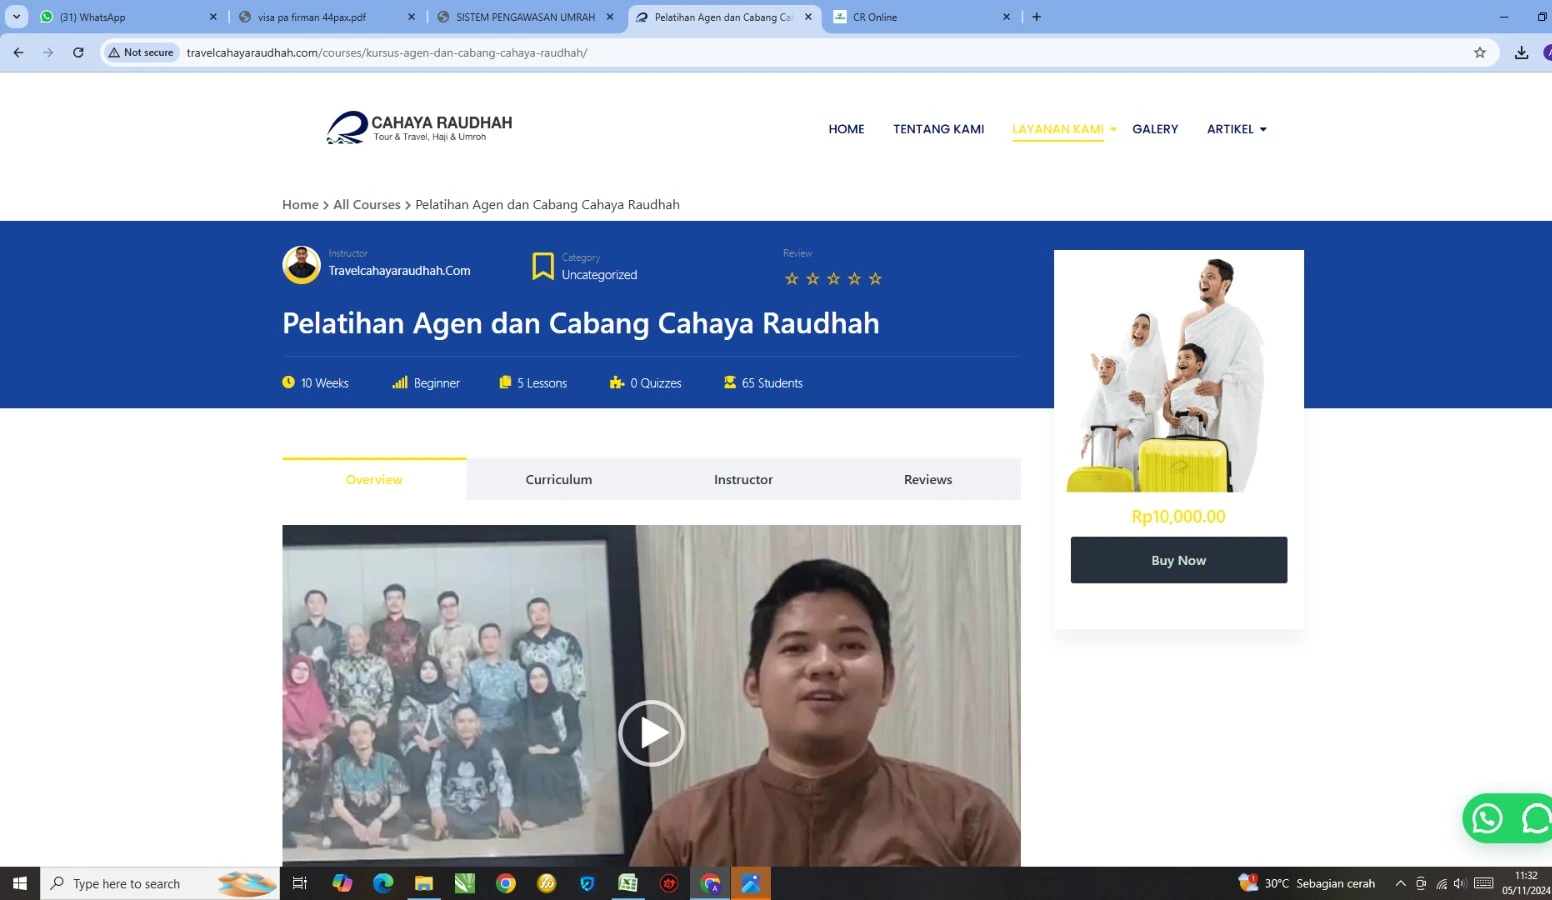The height and width of the screenshot is (900, 1552).
Task: Switch to visa pa firman 44pax.pdf tab
Action: point(327,17)
